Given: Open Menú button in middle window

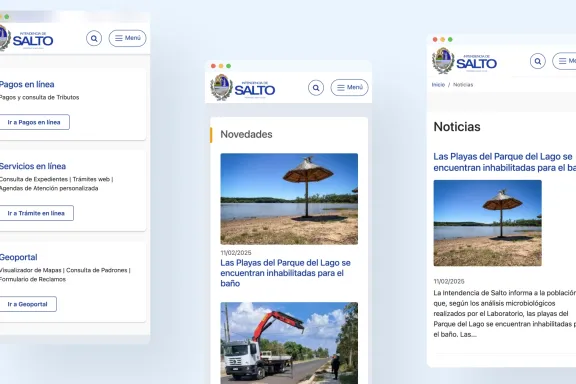Looking at the screenshot, I should point(349,87).
